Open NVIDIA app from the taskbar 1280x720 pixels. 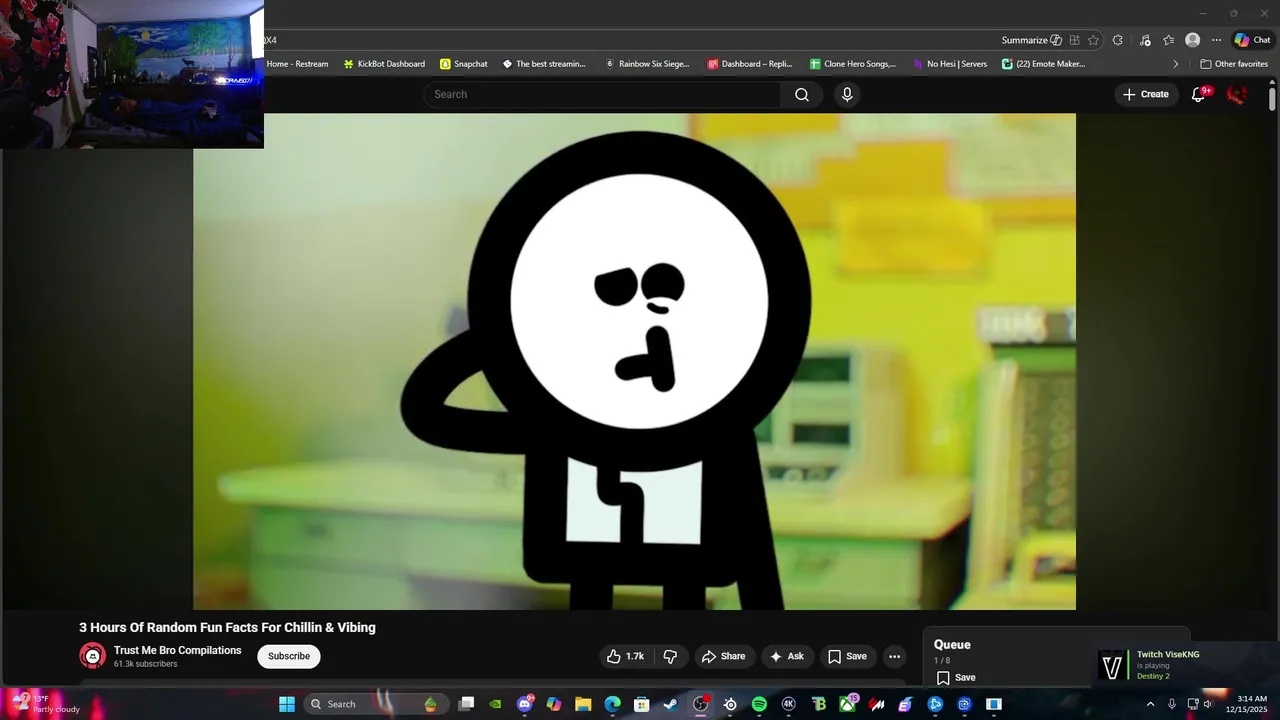[495, 704]
